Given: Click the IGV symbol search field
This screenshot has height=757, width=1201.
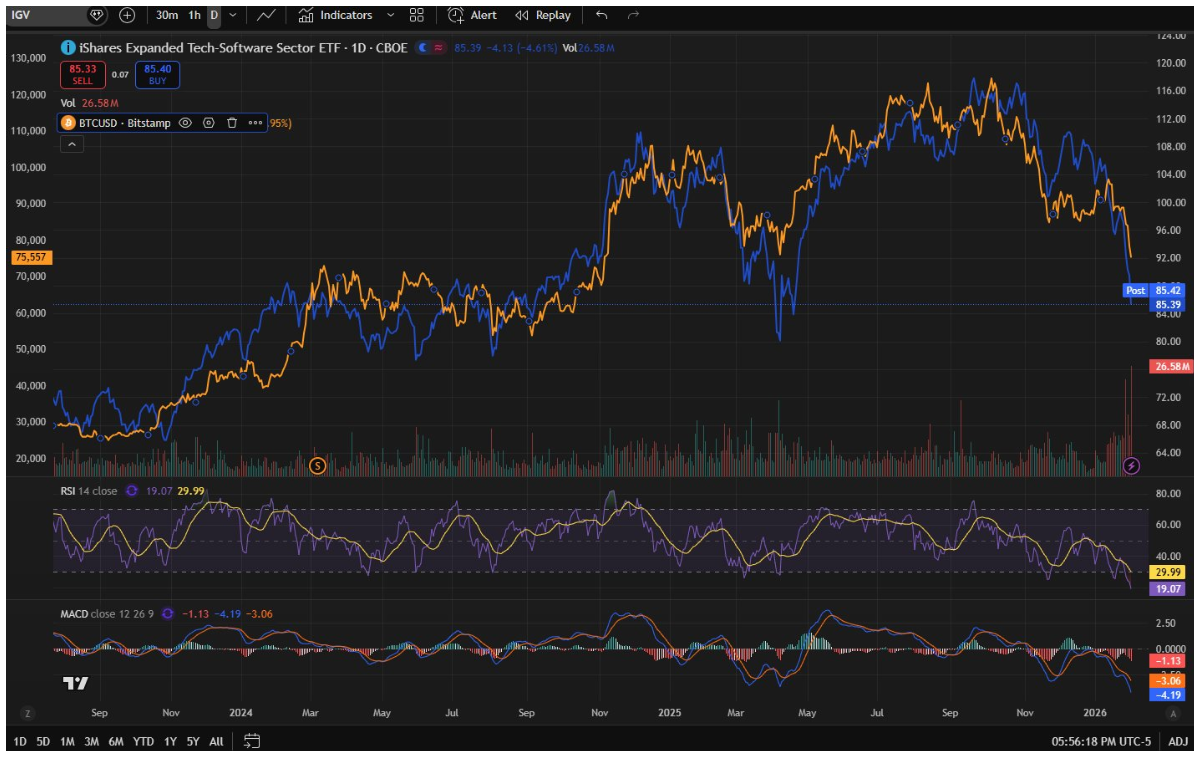Looking at the screenshot, I should pyautogui.click(x=40, y=15).
